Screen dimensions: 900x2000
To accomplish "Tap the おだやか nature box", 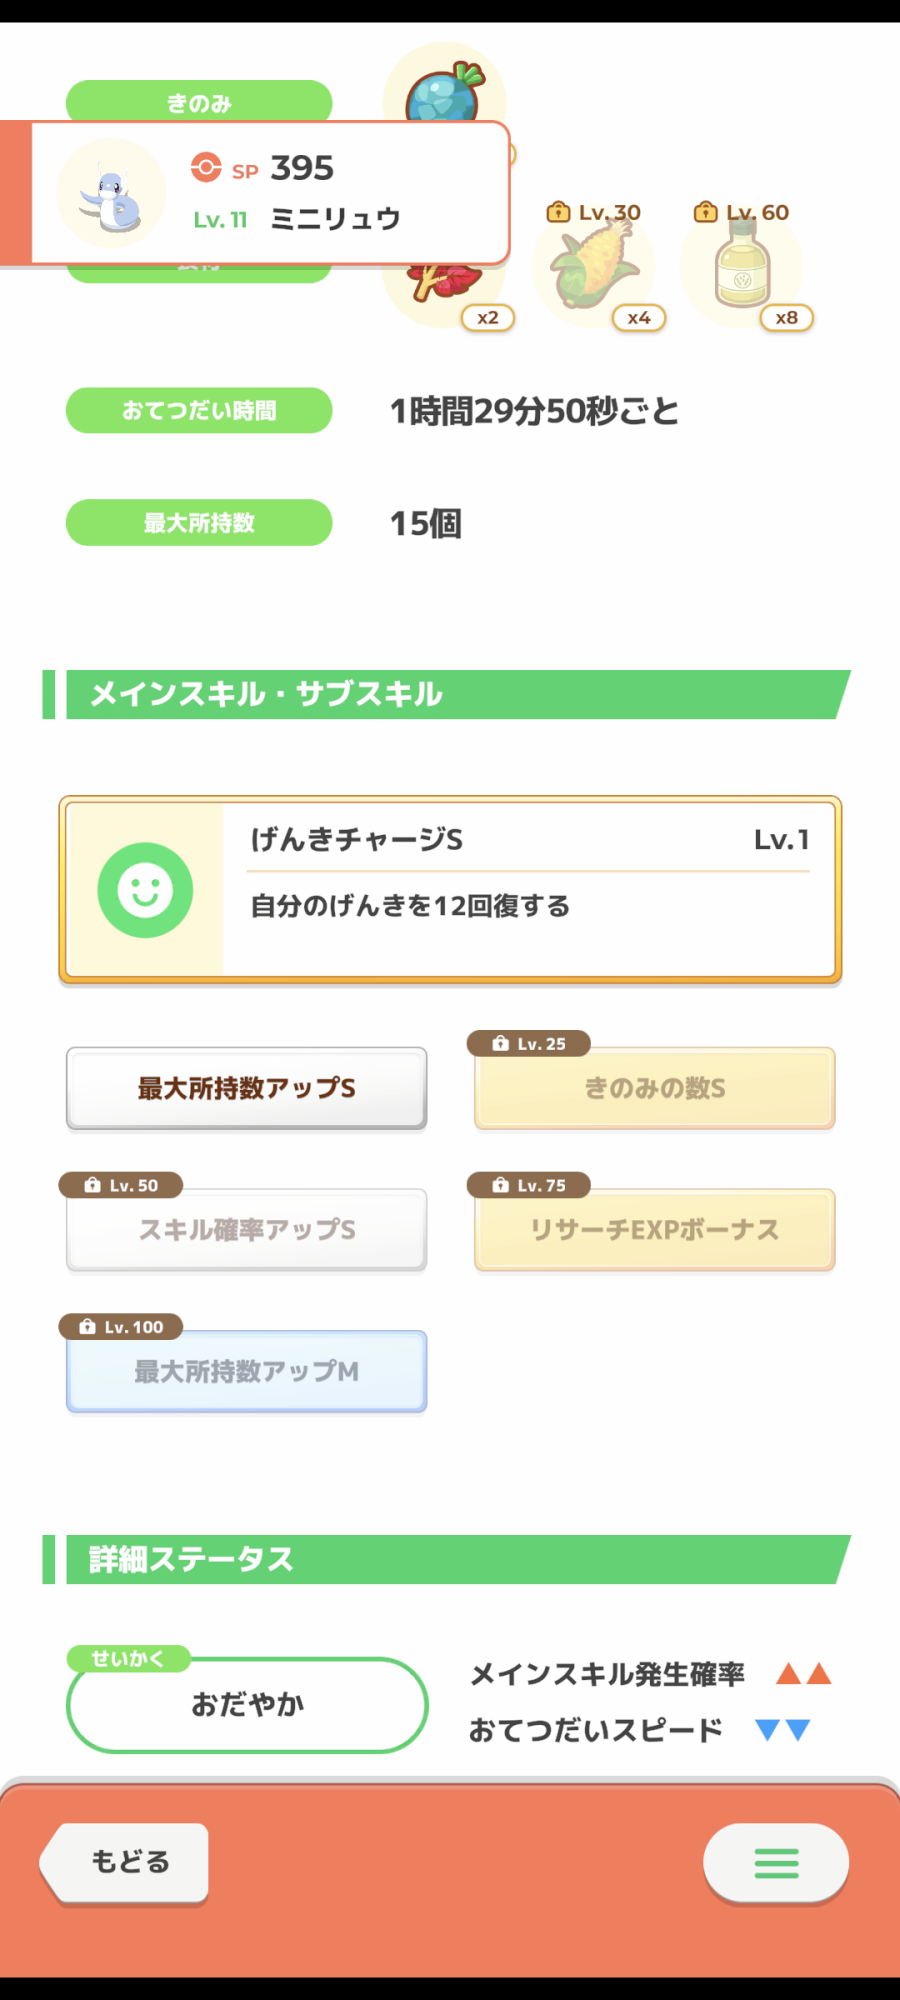I will click(x=247, y=1704).
